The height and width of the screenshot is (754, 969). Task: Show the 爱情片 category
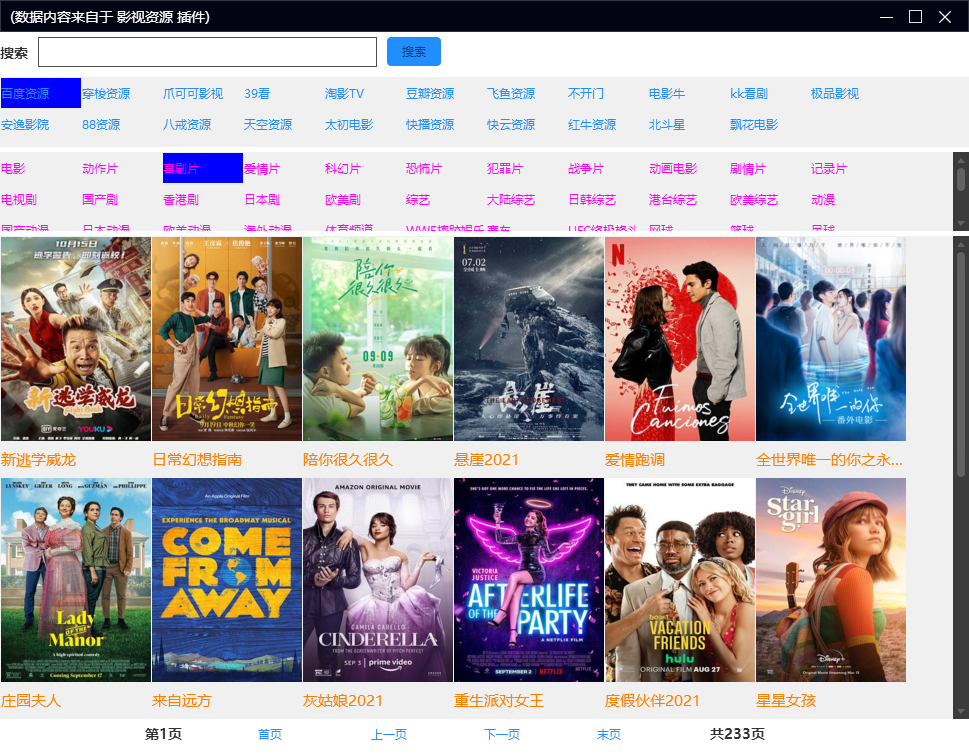[x=262, y=168]
